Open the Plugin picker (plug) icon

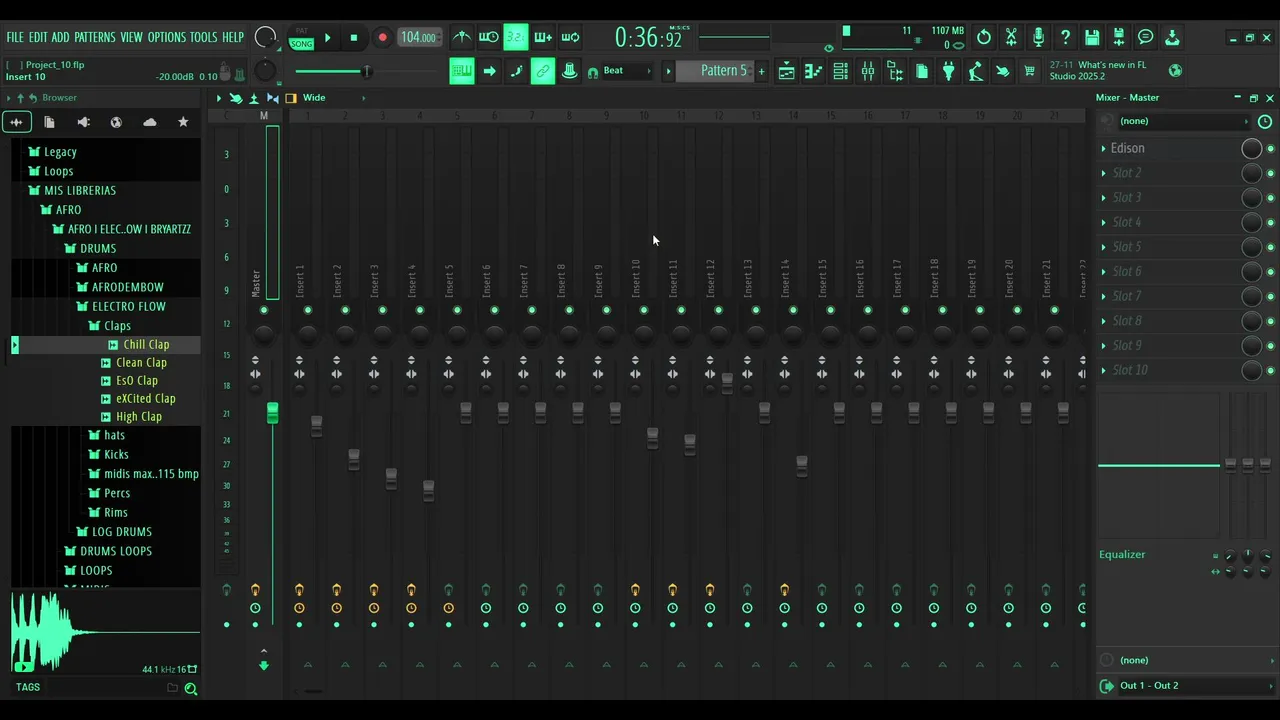(949, 71)
